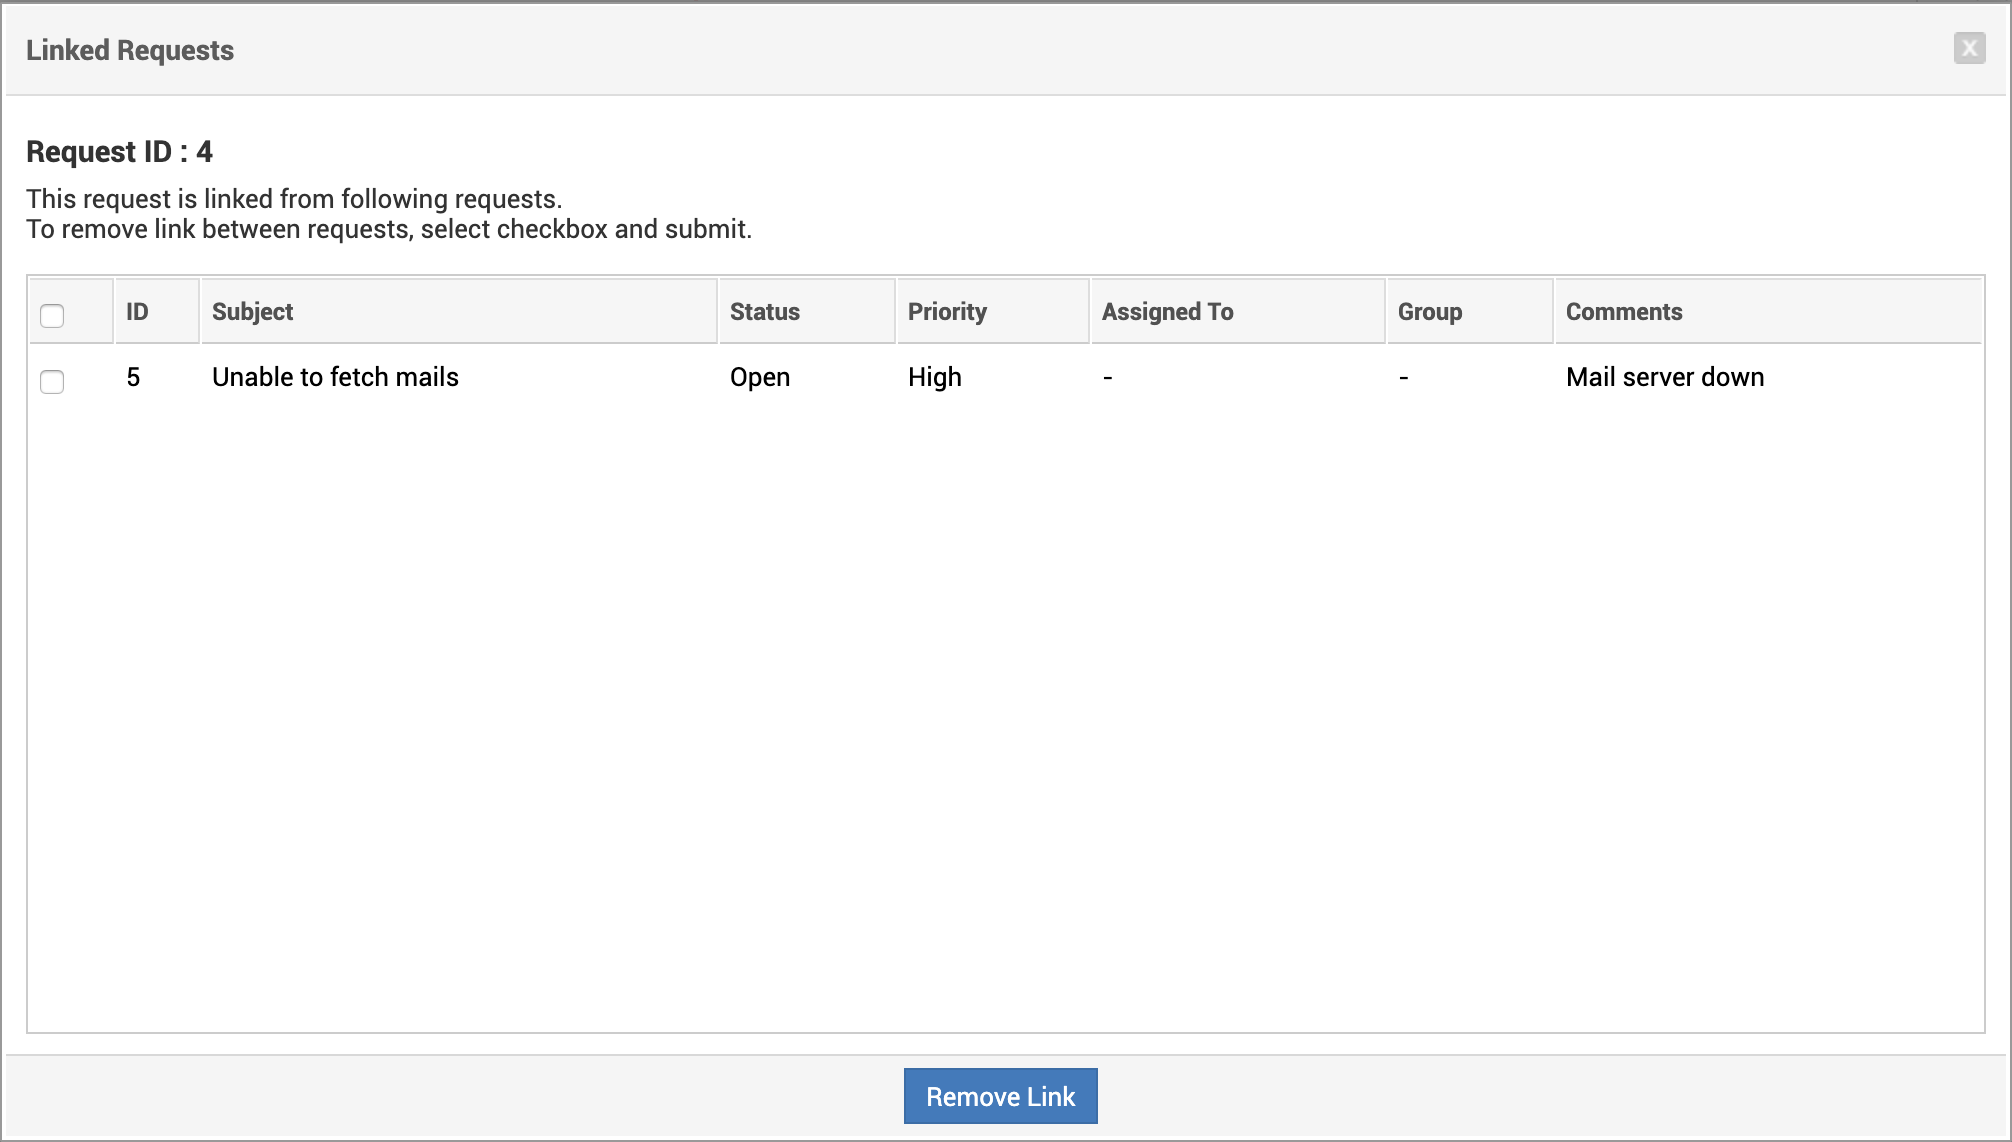
Task: Check the select-all header checkbox
Action: coord(52,316)
